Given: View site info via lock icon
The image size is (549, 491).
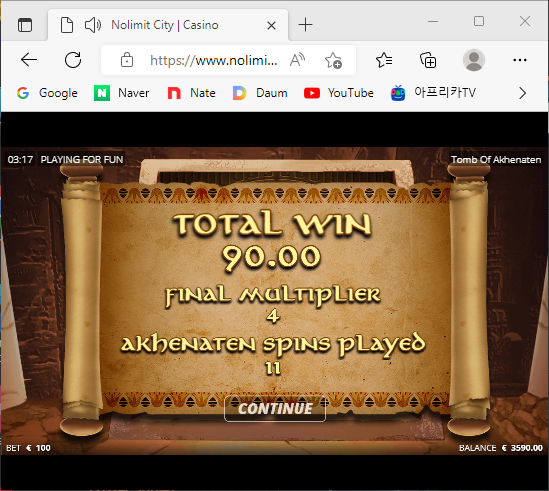Looking at the screenshot, I should click(127, 60).
